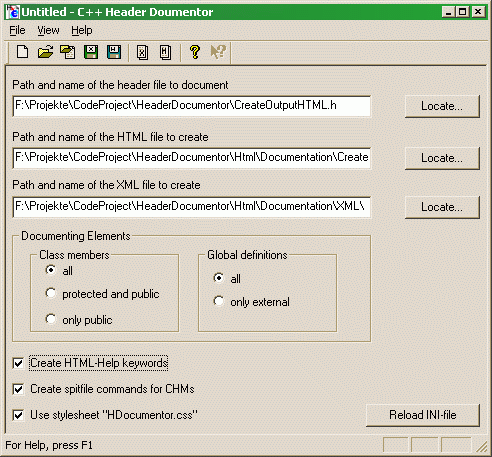Uncheck Create splitfile commands for CHMs
Screen dimensions: 492x457
tap(18, 389)
